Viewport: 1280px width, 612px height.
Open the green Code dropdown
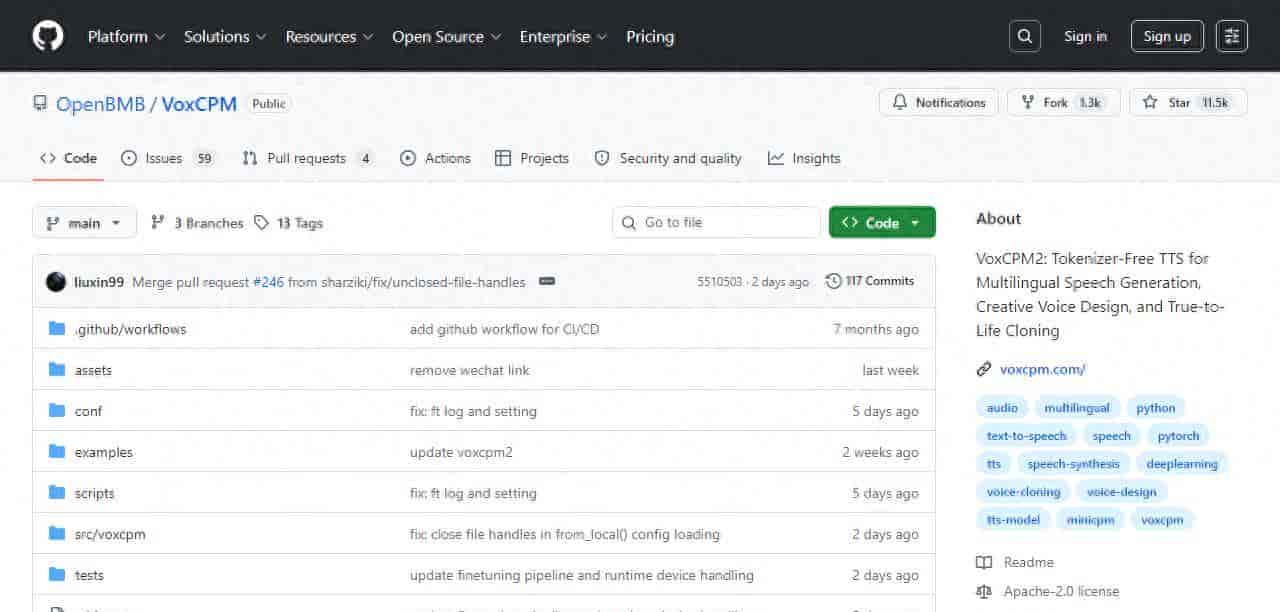pos(881,223)
